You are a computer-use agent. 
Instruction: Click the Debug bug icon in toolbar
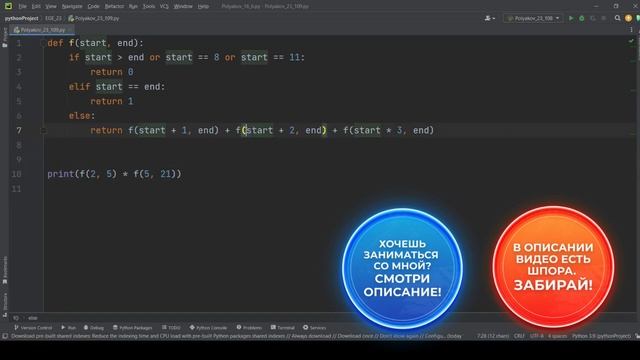click(582, 18)
